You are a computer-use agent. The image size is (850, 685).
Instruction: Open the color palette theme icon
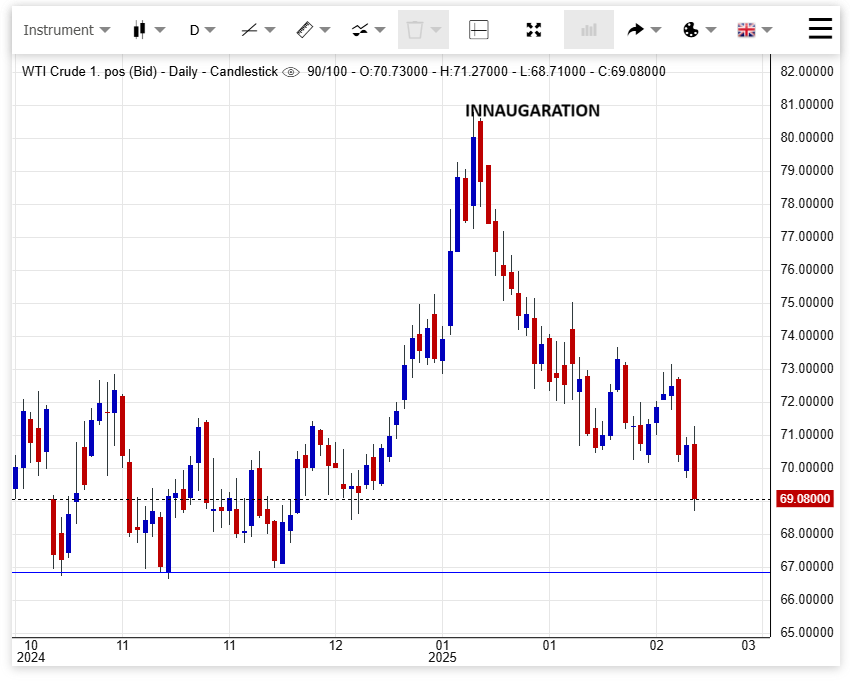[691, 30]
